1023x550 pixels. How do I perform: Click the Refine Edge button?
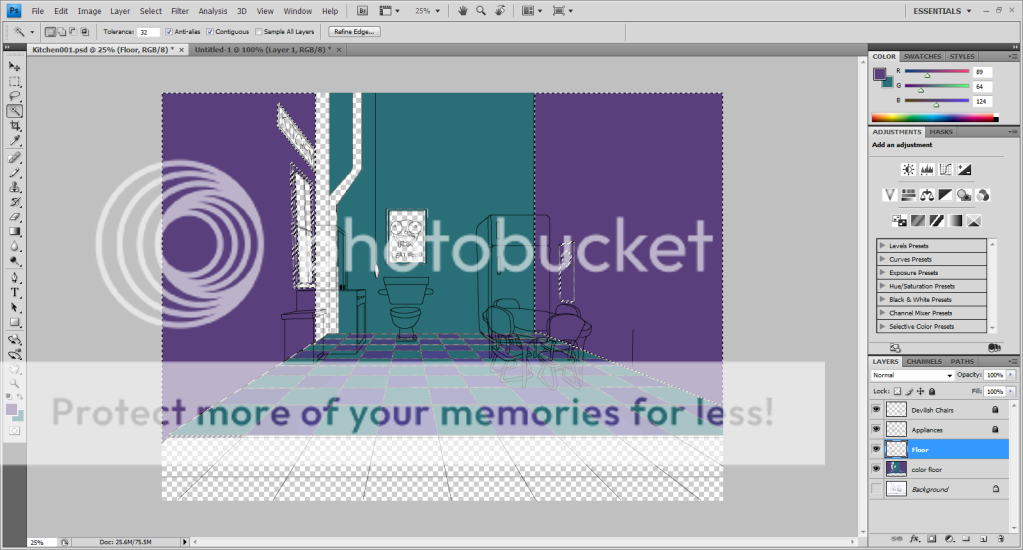(354, 32)
